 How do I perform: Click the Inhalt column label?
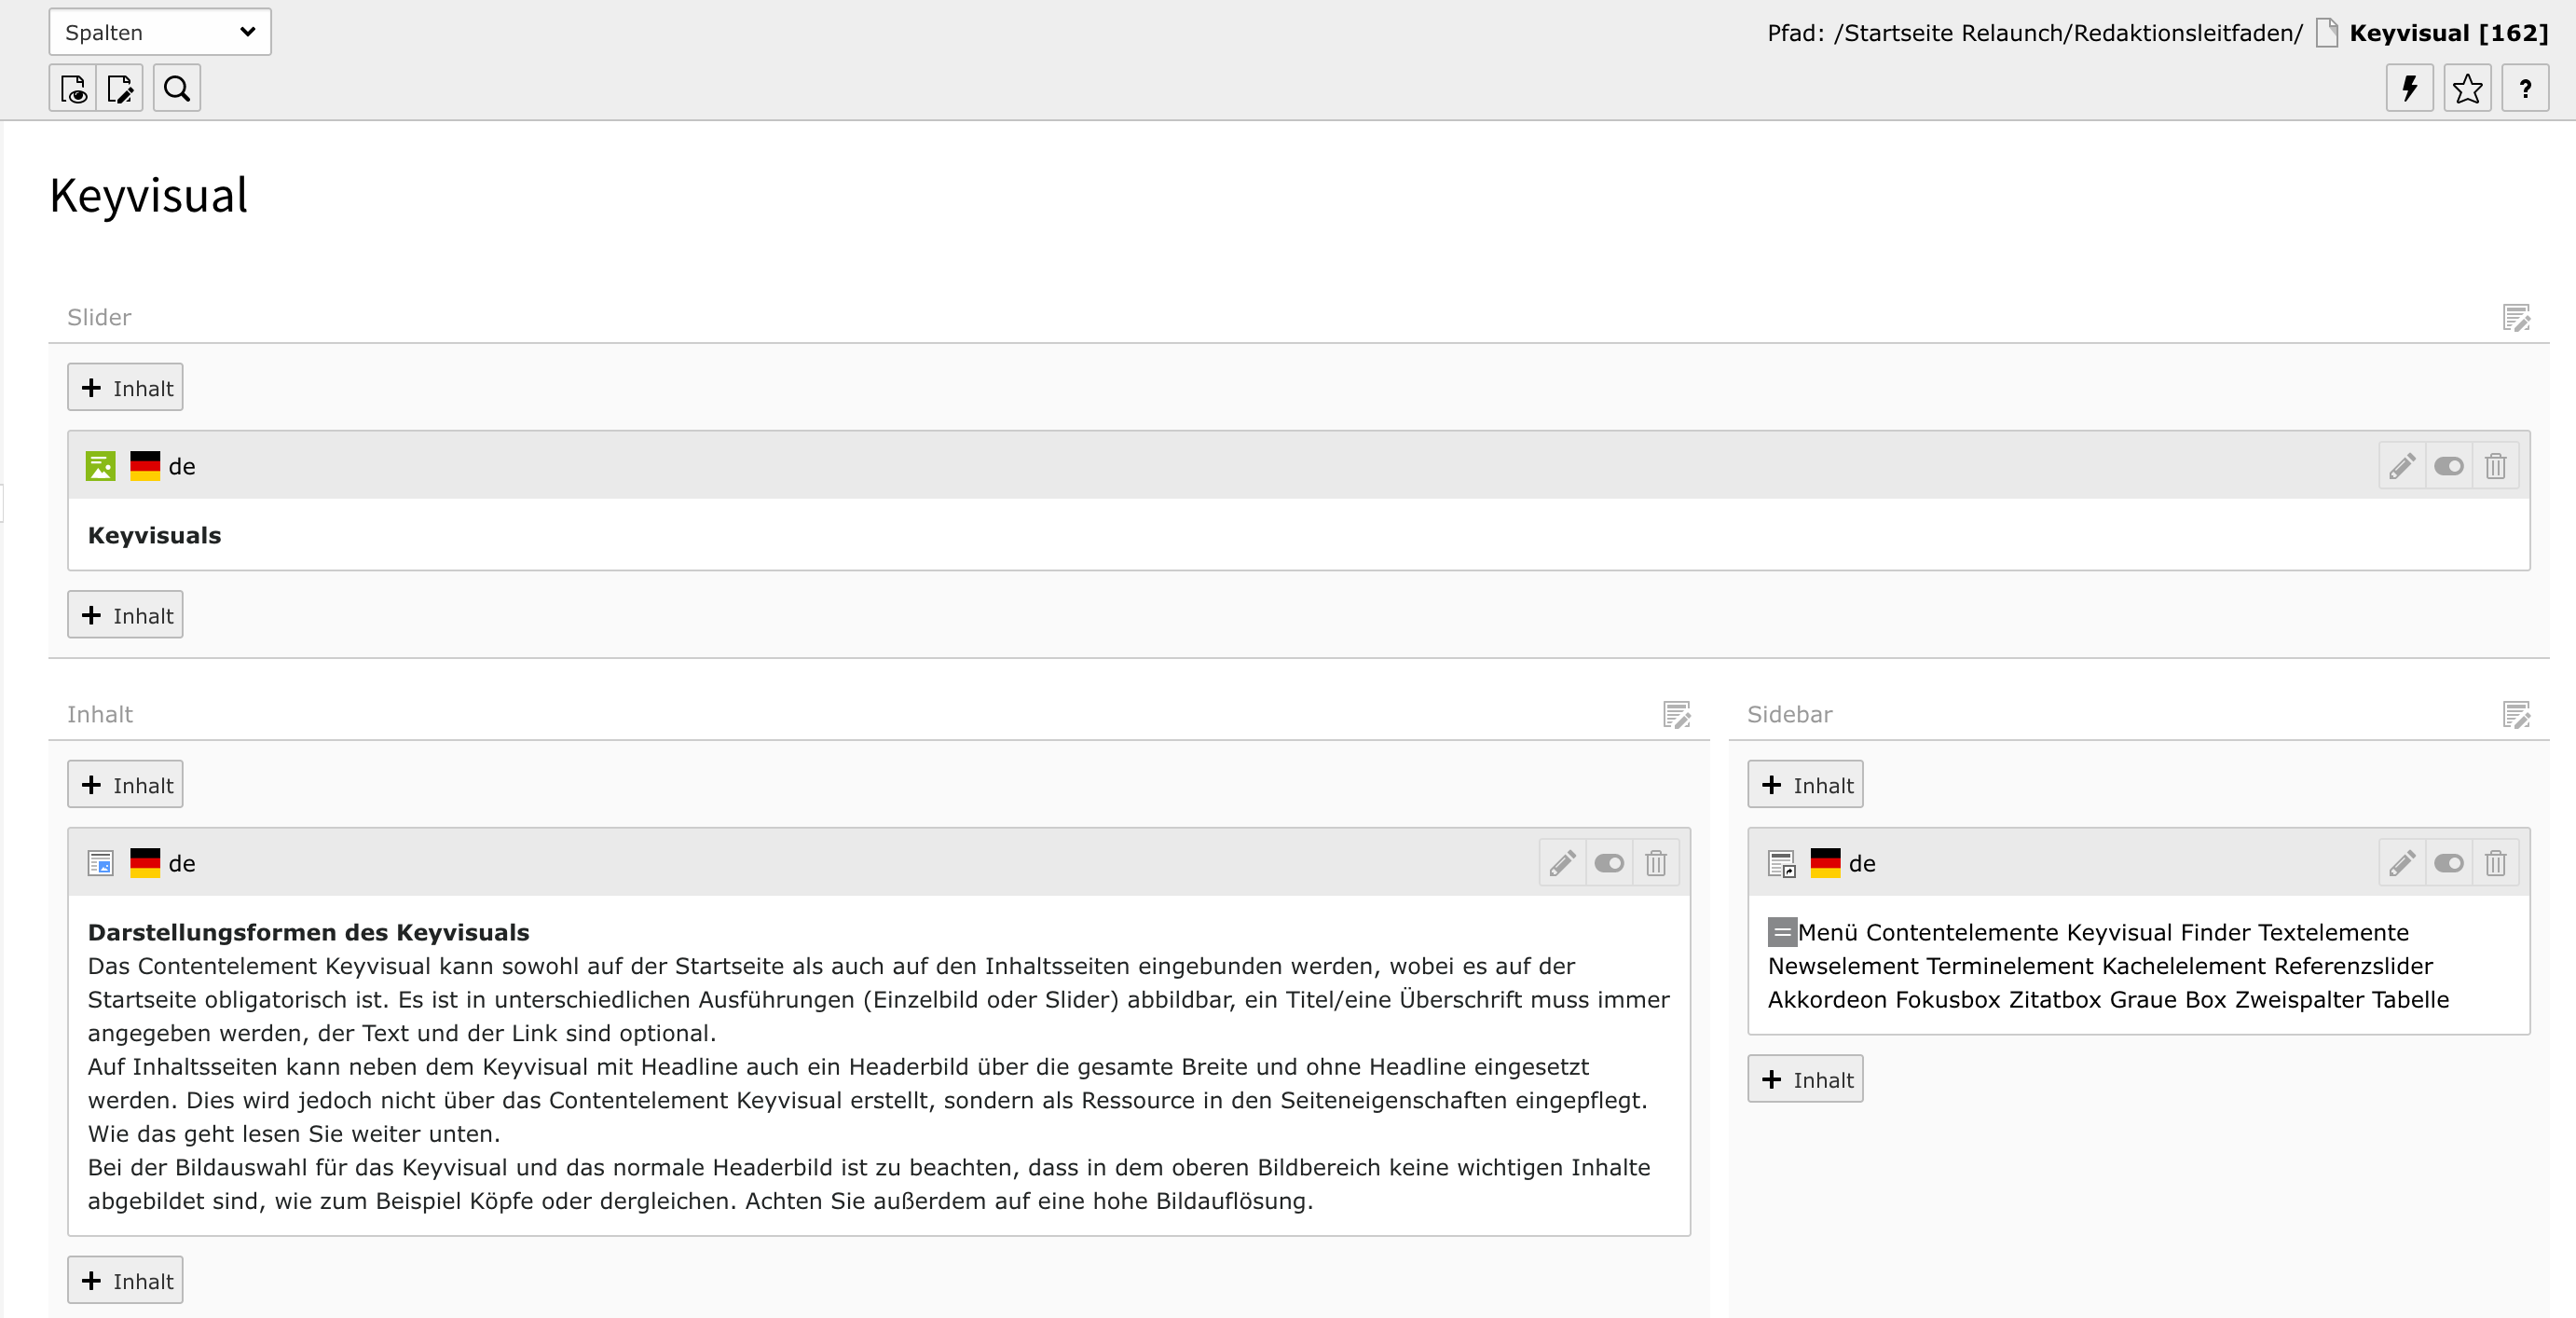coord(99,715)
